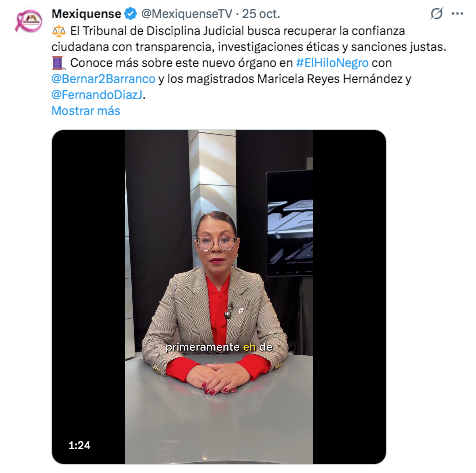Screen dimensions: 476x473
Task: Click the black right bar of the video
Action: (x=349, y=297)
